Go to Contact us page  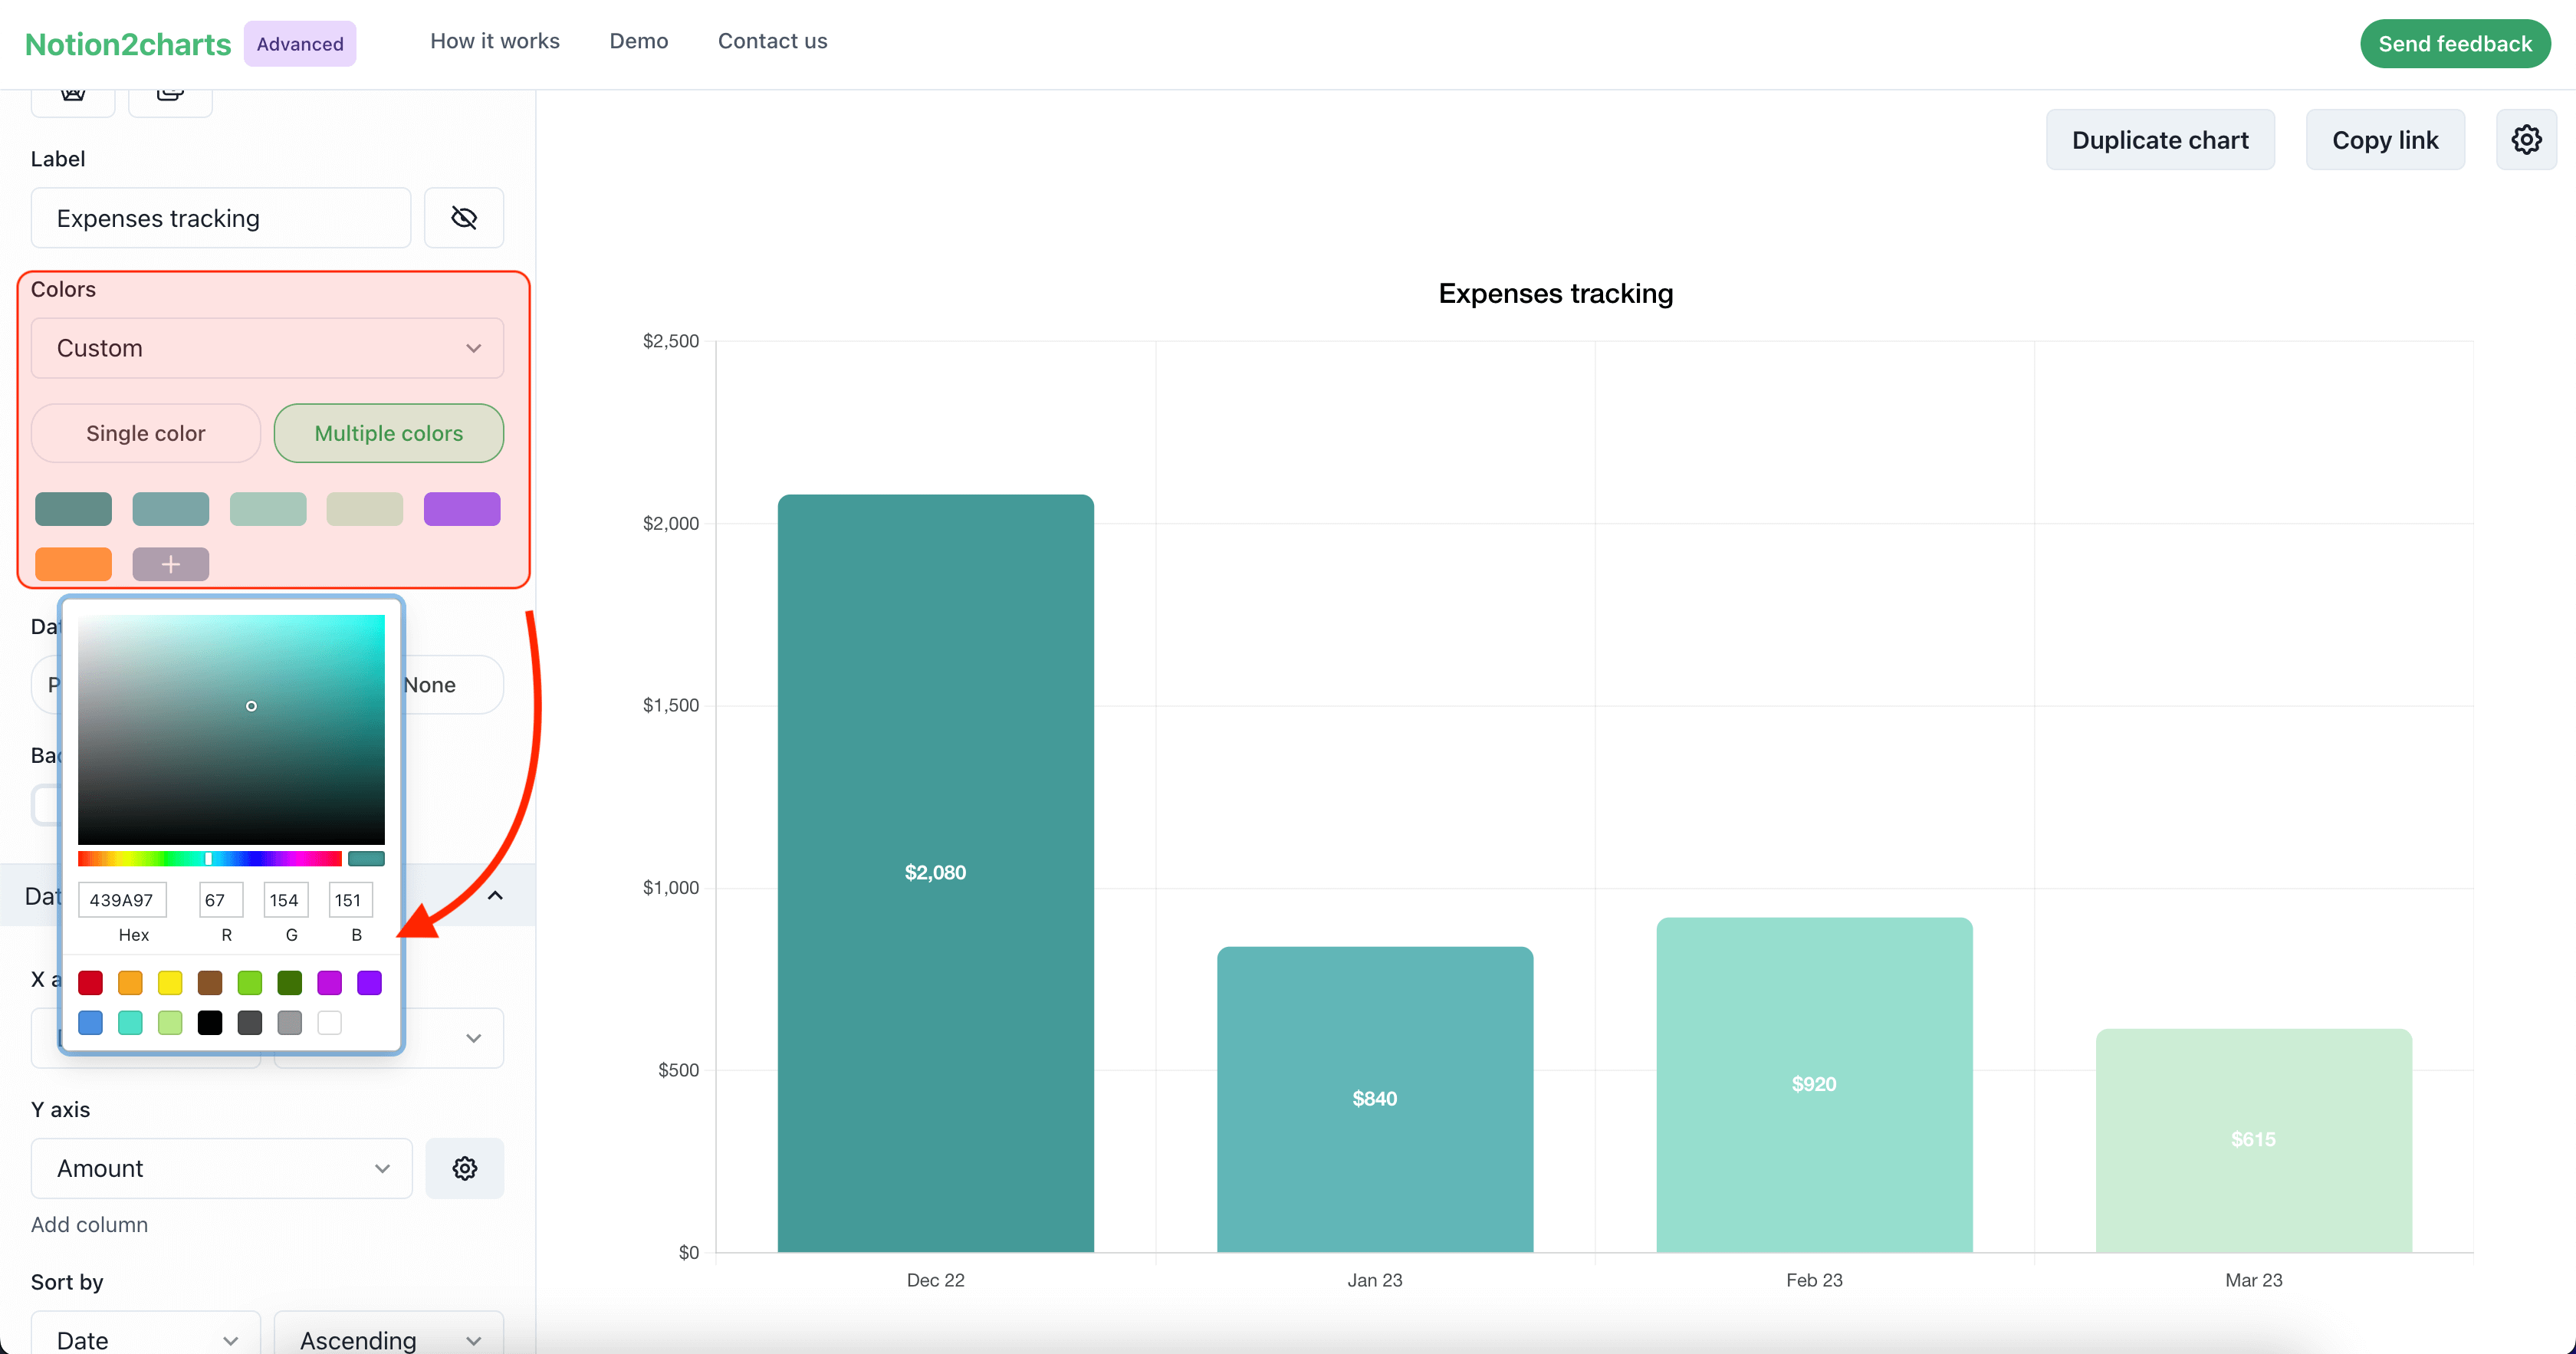pyautogui.click(x=772, y=41)
